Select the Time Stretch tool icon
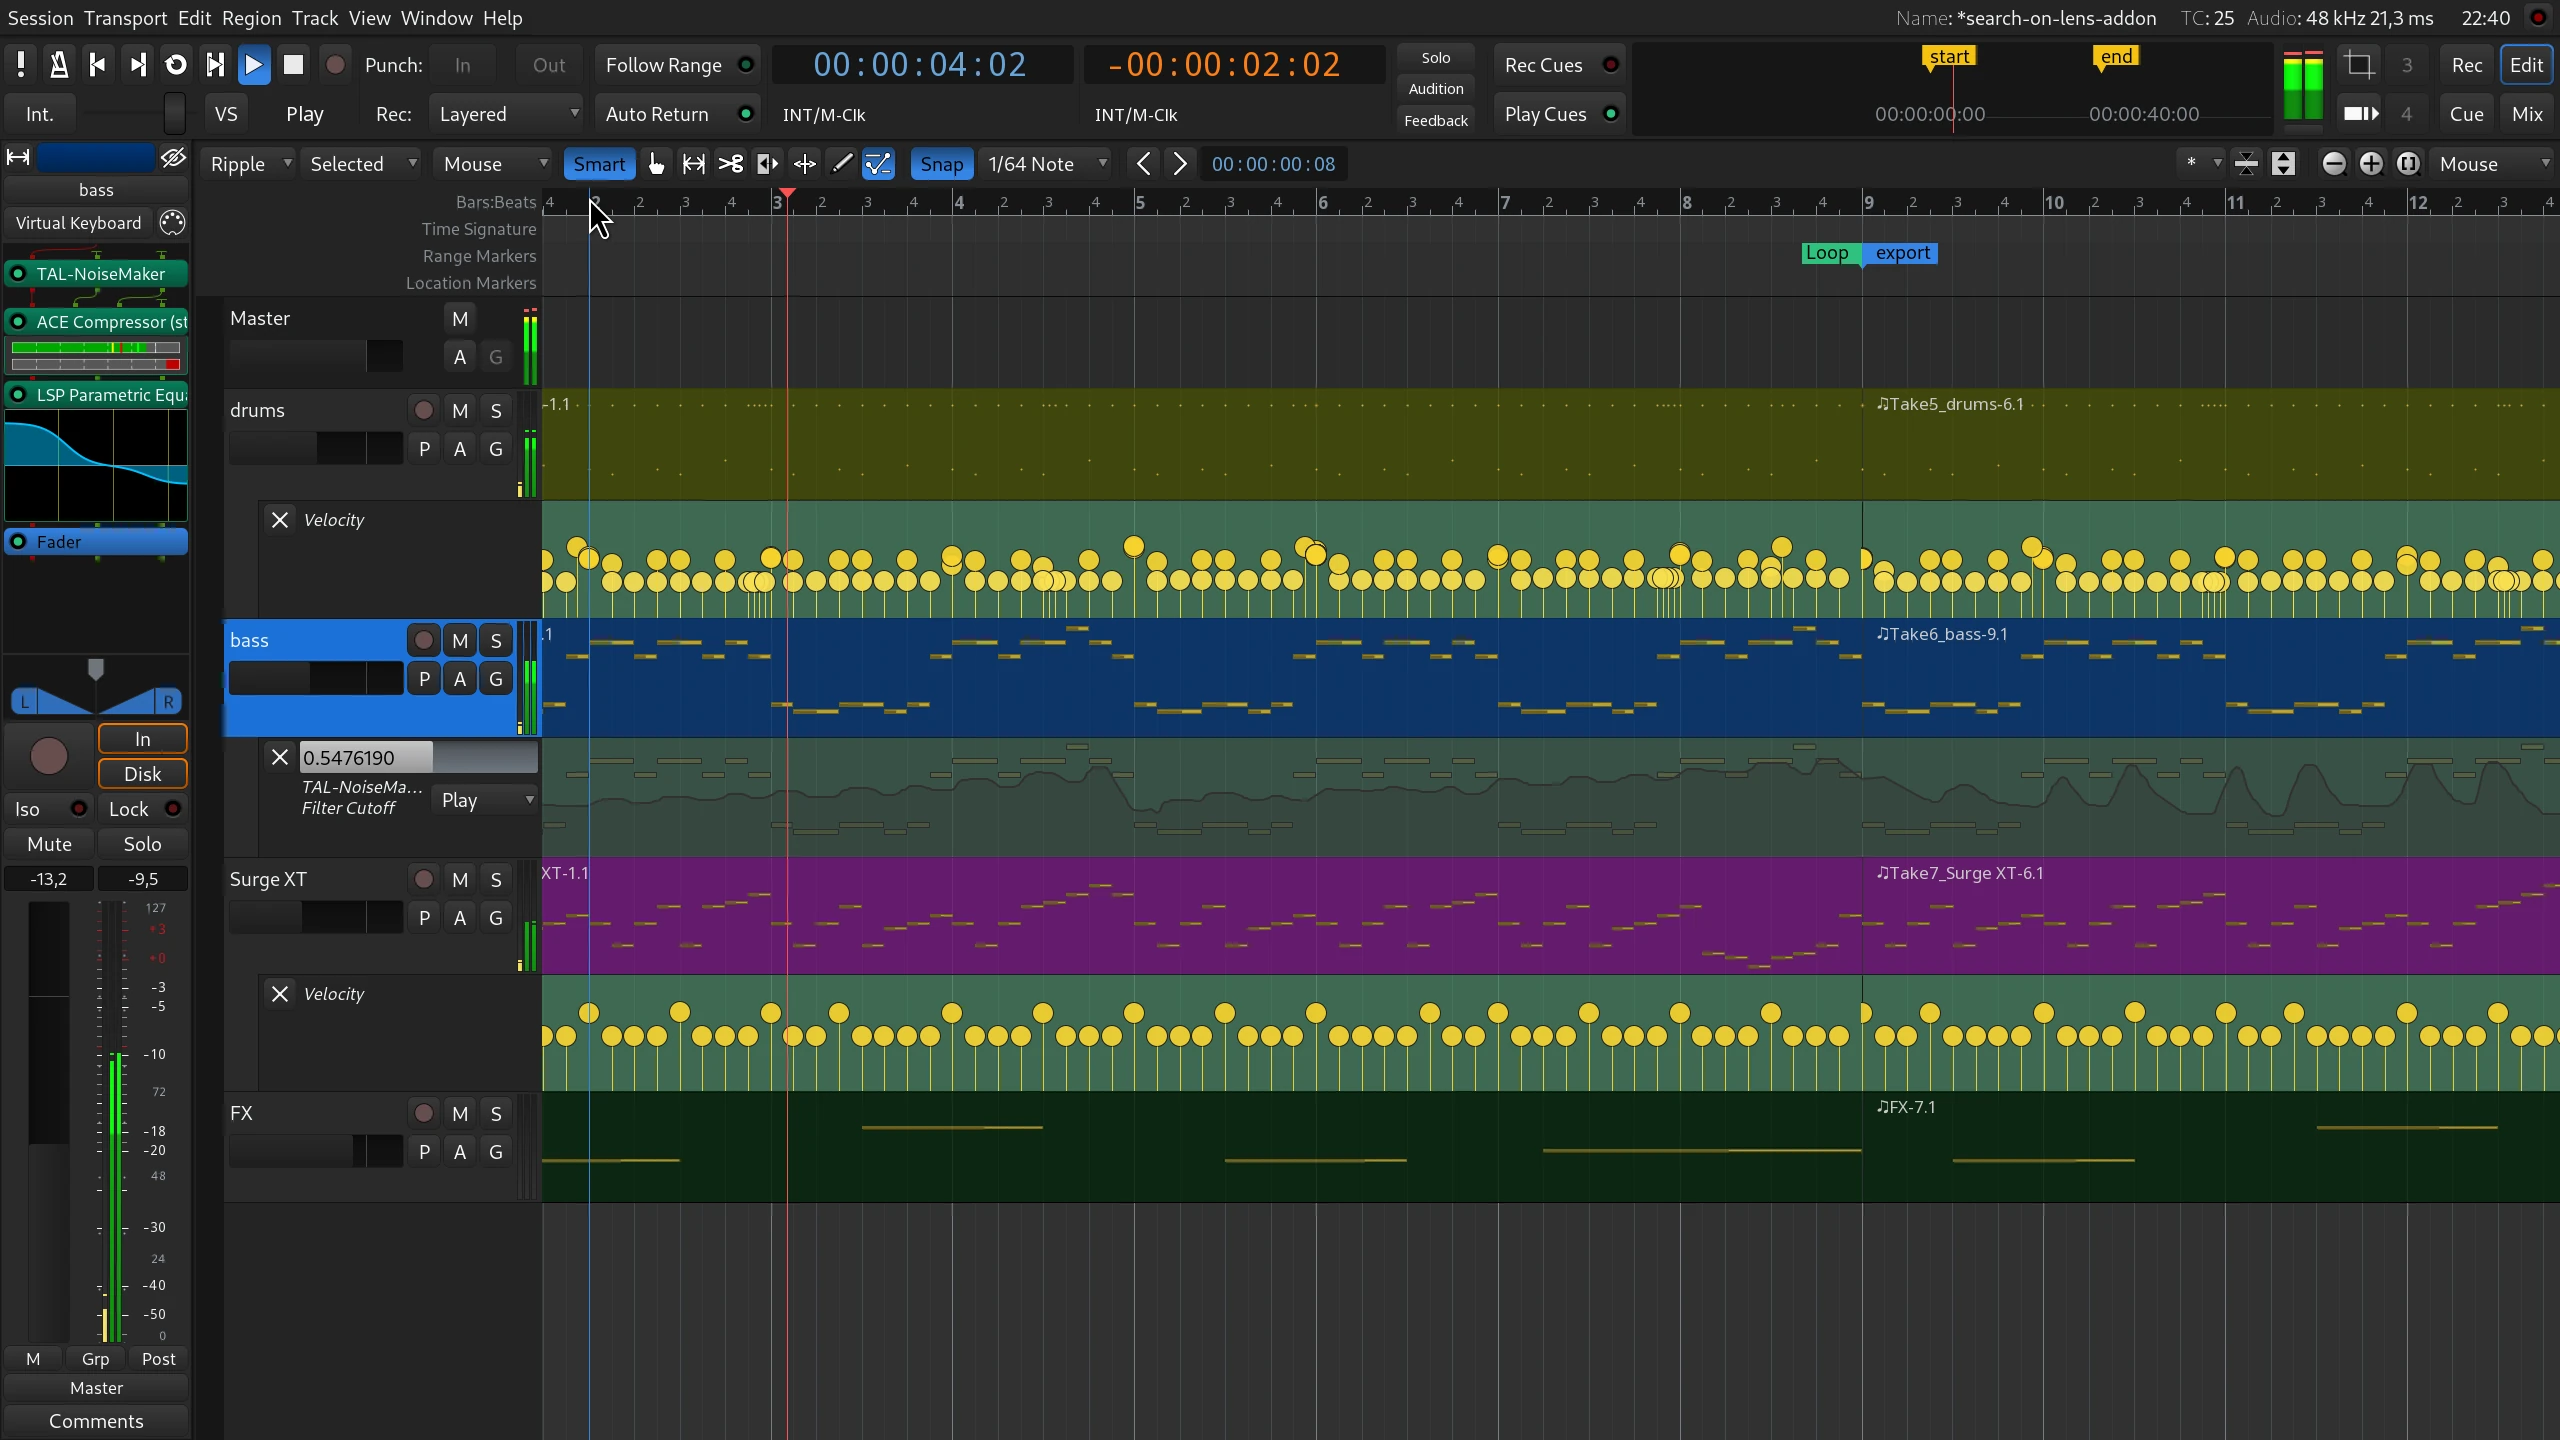 coord(804,164)
